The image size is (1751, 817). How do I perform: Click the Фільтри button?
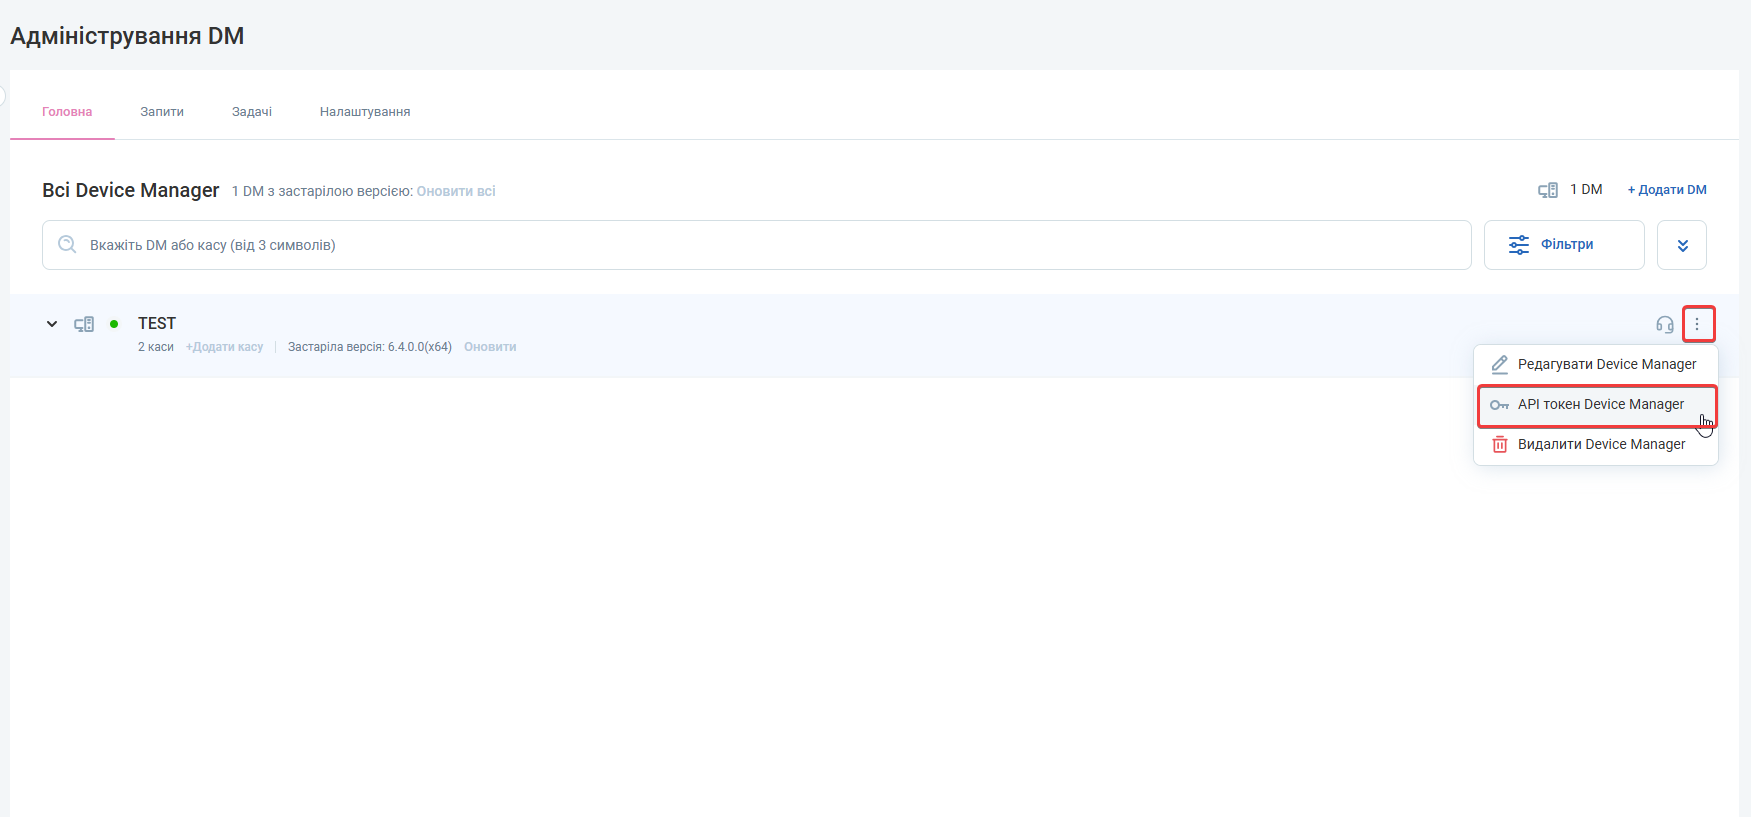(1564, 245)
